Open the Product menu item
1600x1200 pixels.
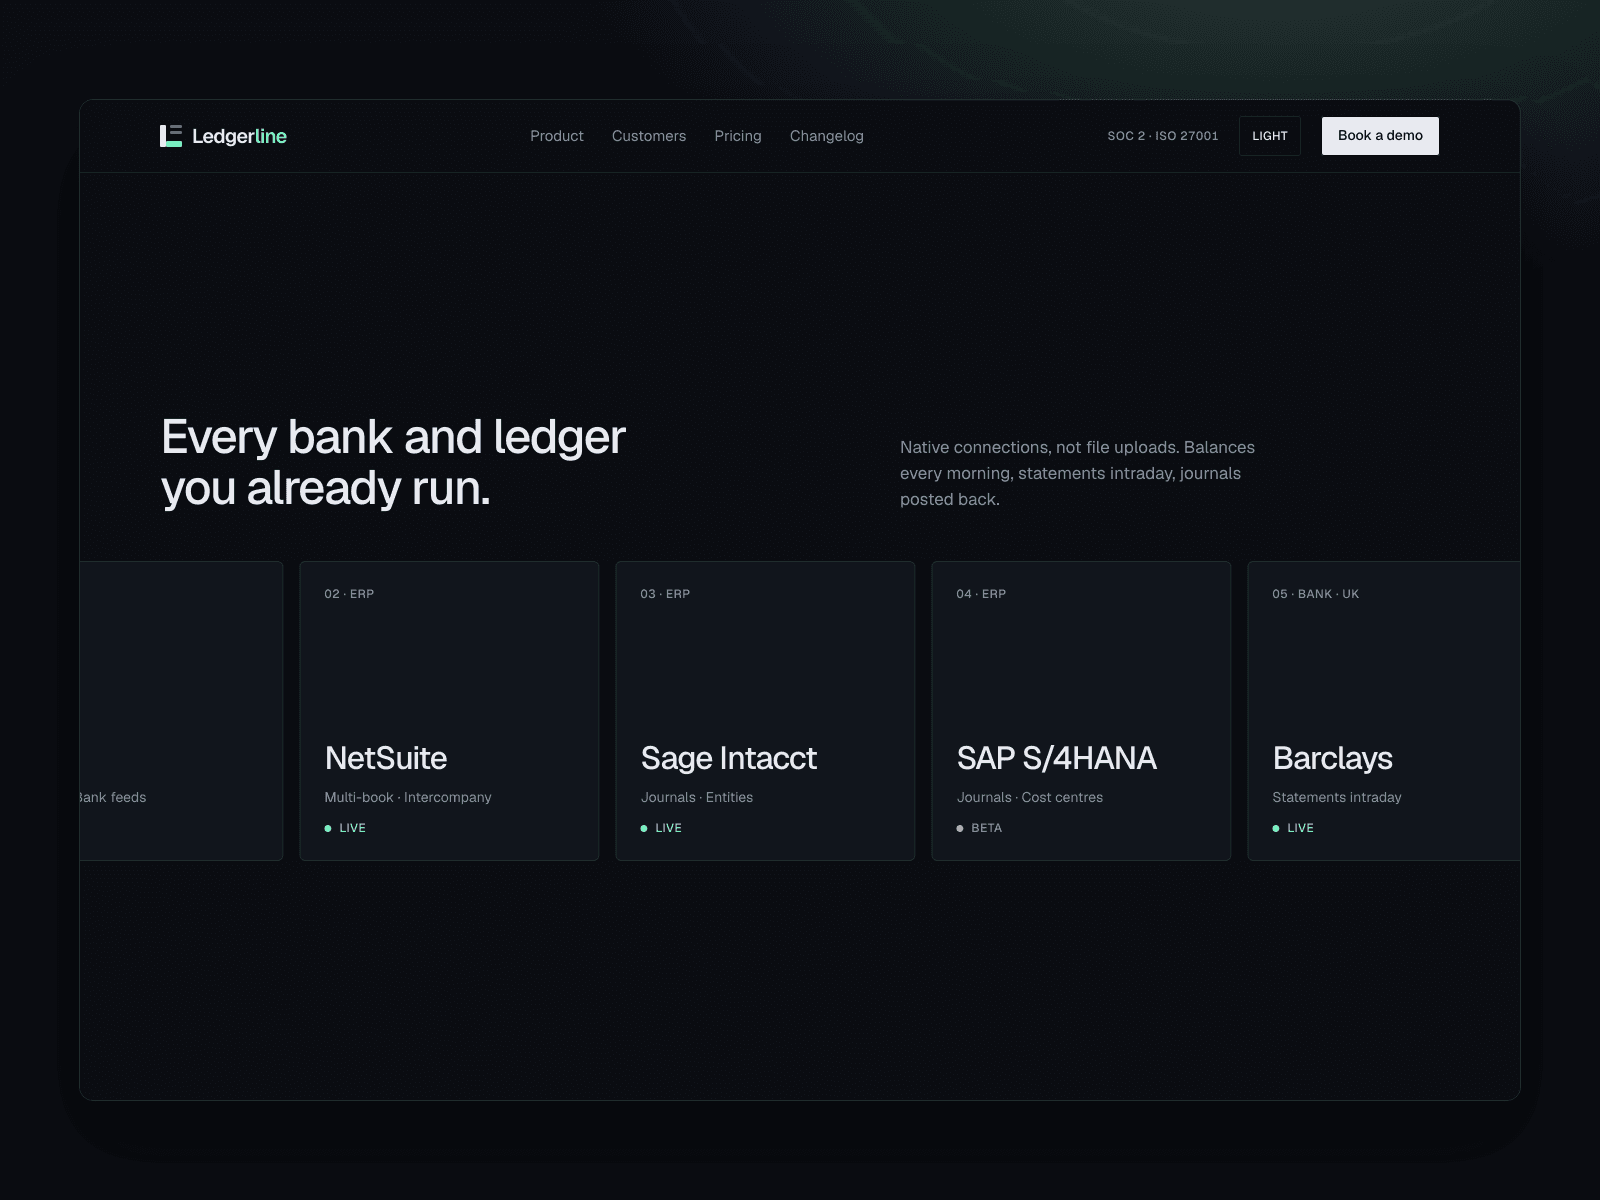pyautogui.click(x=557, y=136)
